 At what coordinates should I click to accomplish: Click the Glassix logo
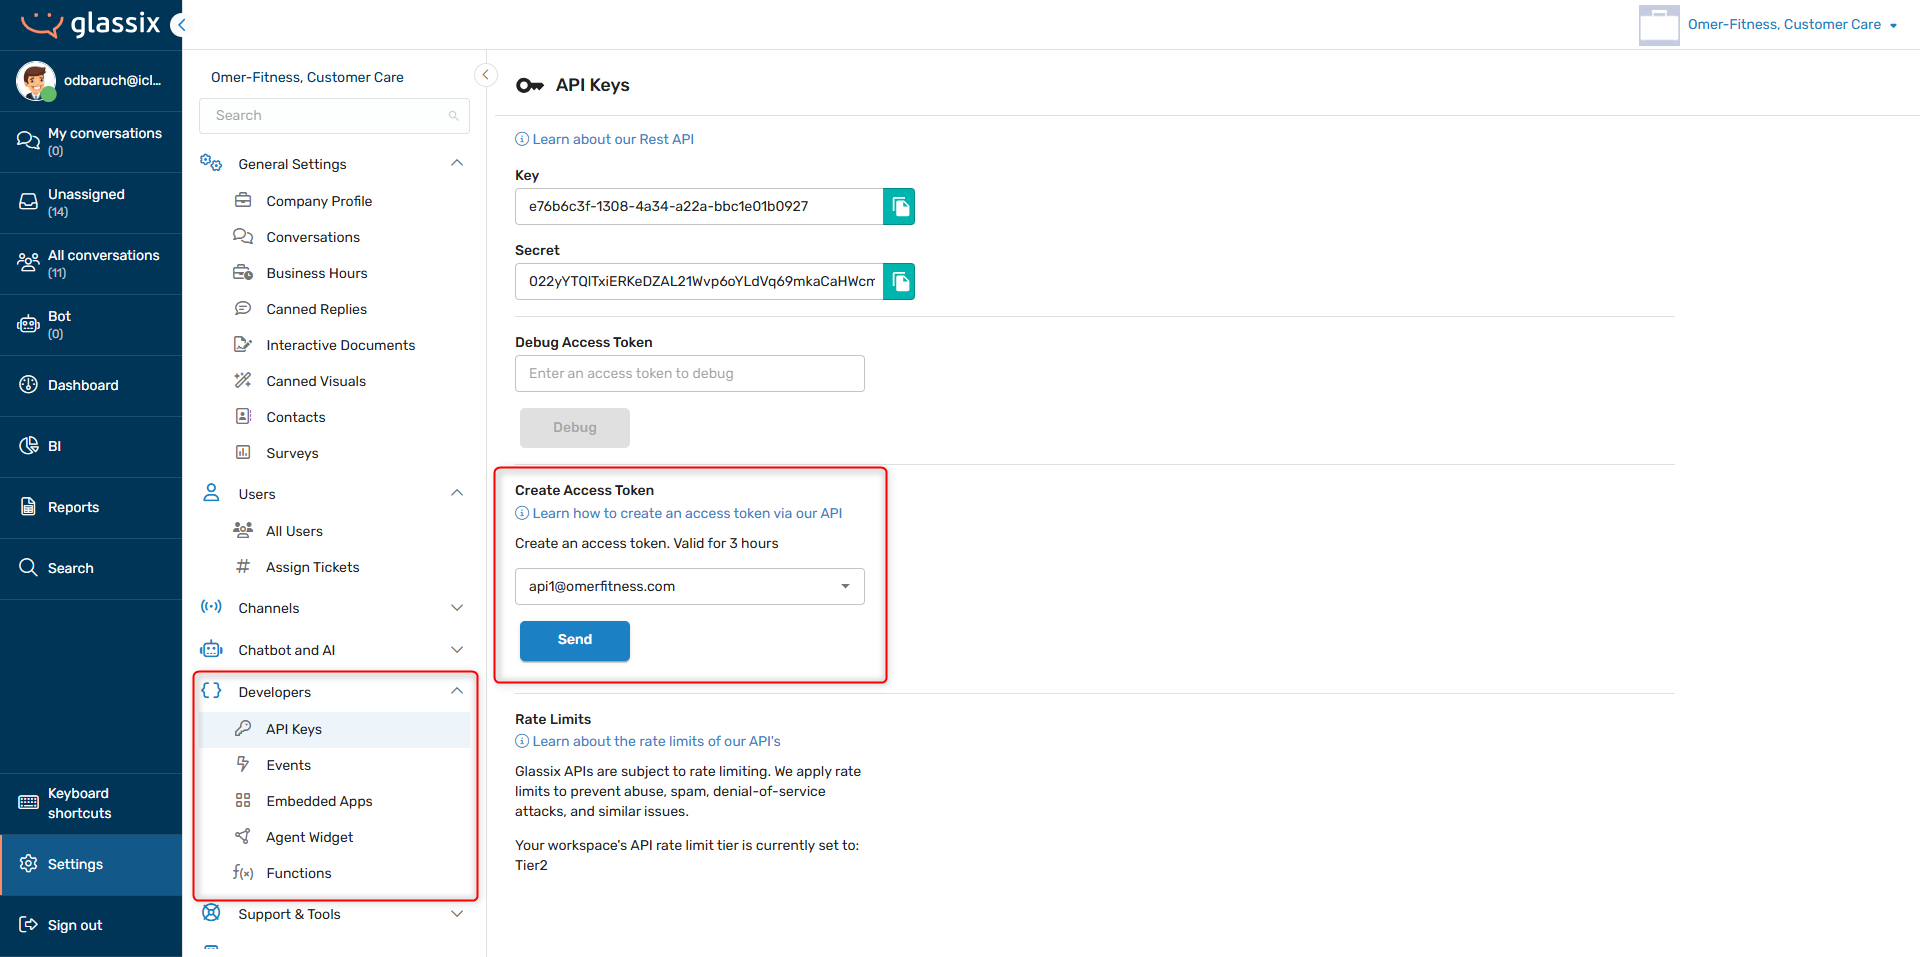90,24
